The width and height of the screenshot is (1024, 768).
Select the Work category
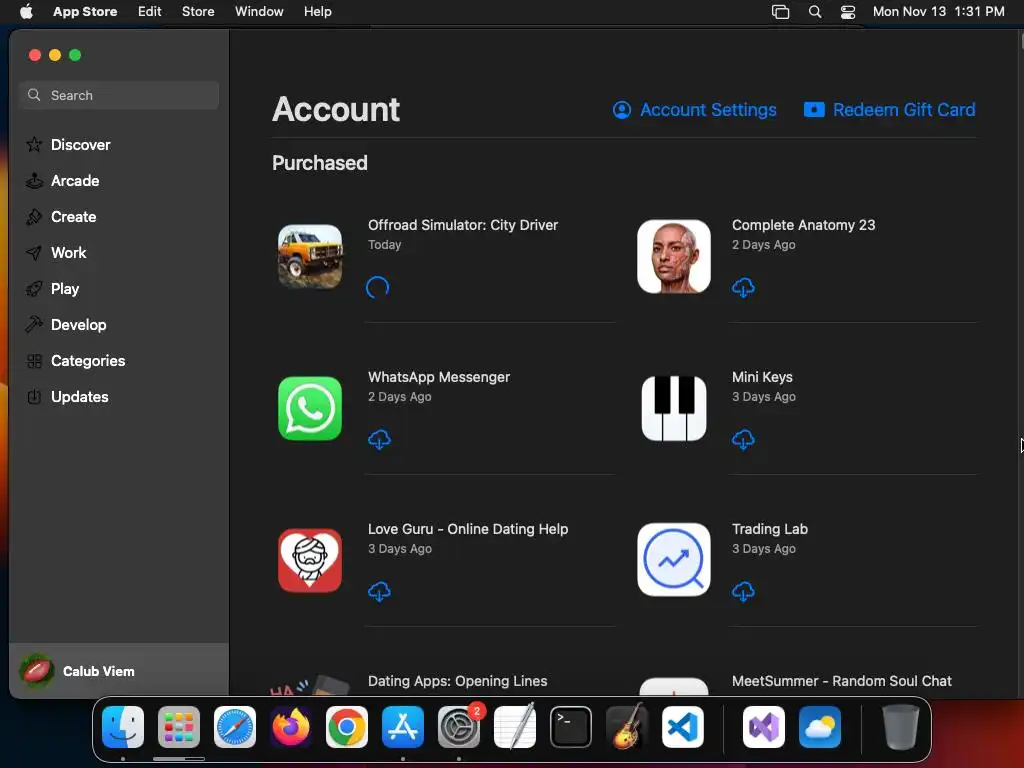point(56,252)
